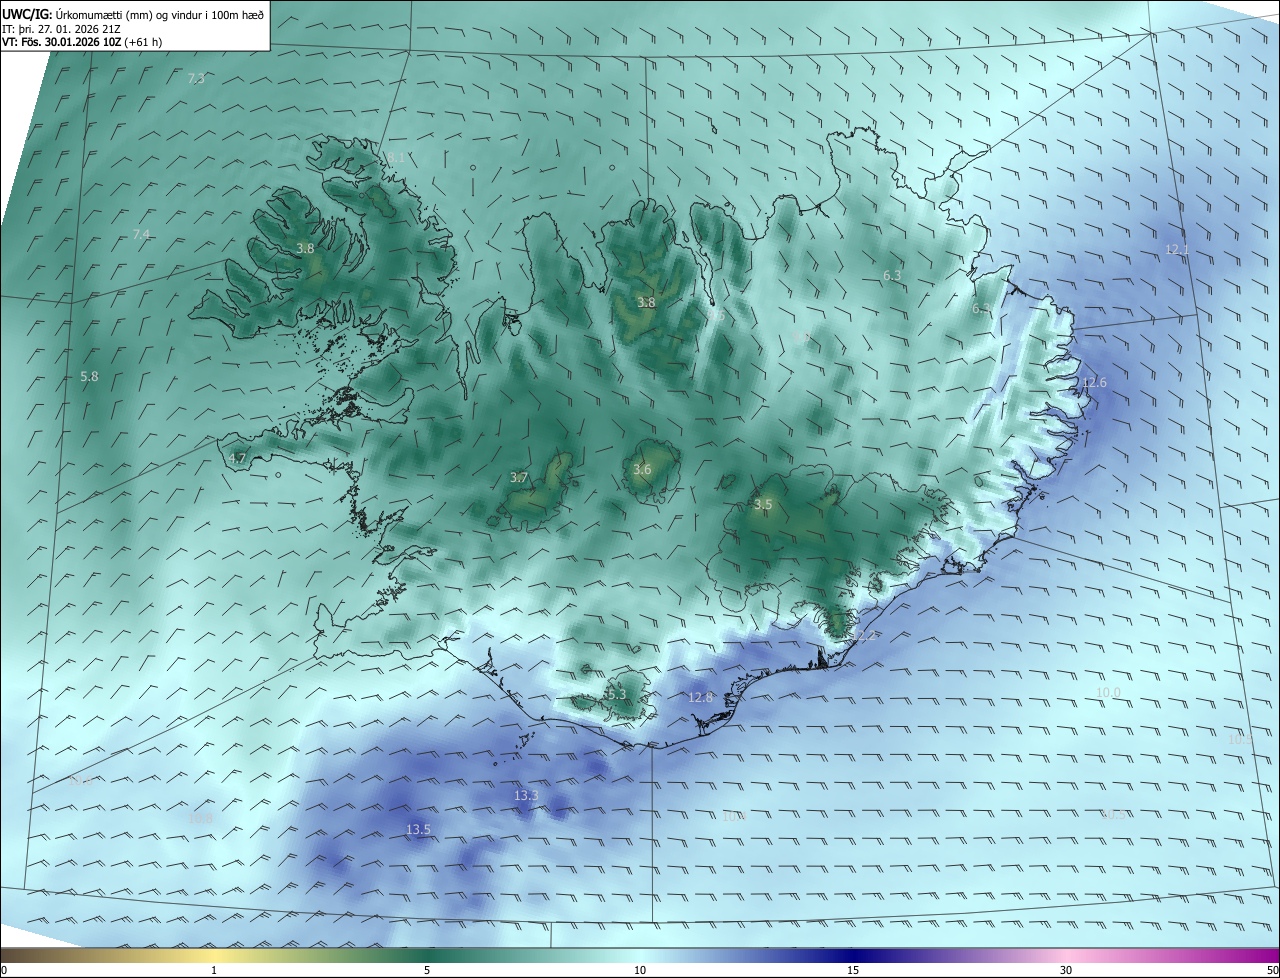The height and width of the screenshot is (978, 1280).
Task: Click the 13.3 value label over the sea
Action: click(526, 795)
